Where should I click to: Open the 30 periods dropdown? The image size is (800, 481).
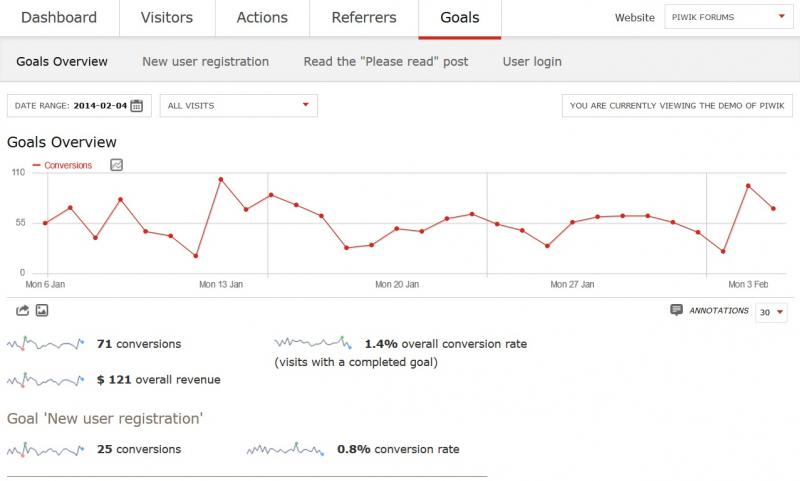(771, 312)
